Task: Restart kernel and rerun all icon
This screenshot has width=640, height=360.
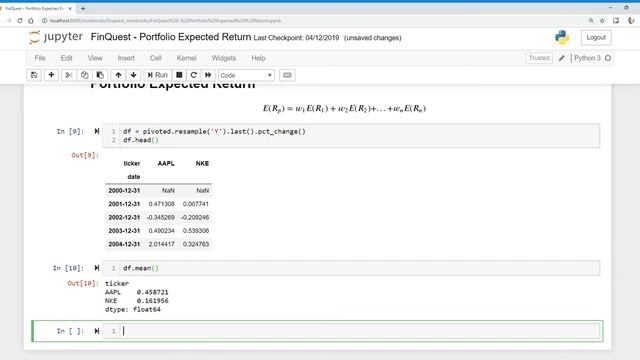Action: tap(208, 75)
